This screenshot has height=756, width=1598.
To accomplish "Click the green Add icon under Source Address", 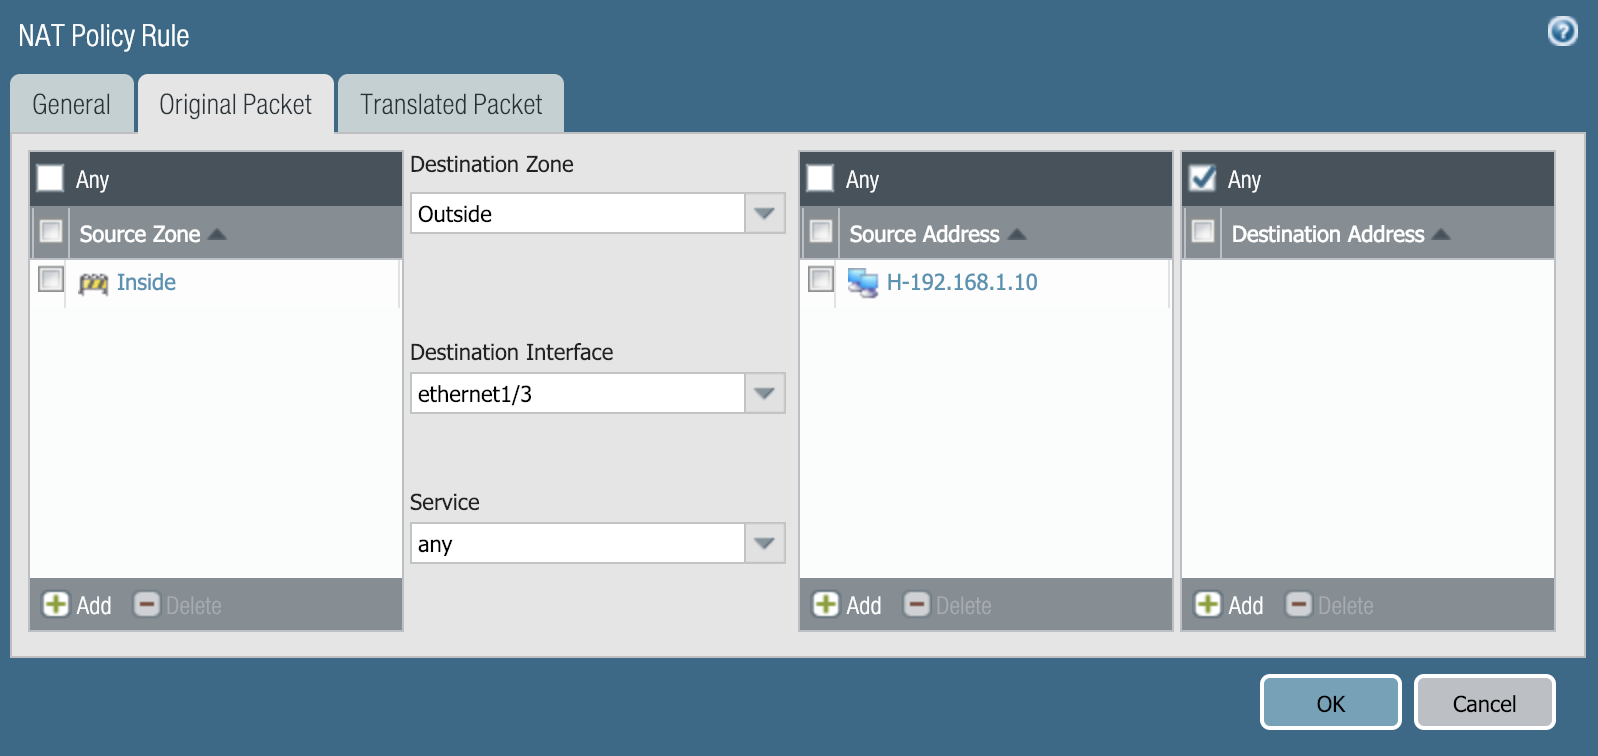I will click(826, 604).
